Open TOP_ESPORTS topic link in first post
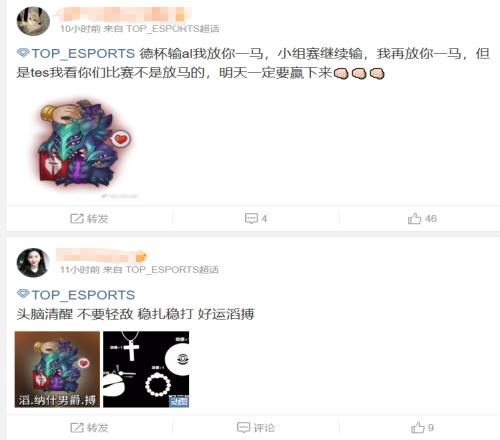This screenshot has width=500, height=440. click(x=83, y=53)
